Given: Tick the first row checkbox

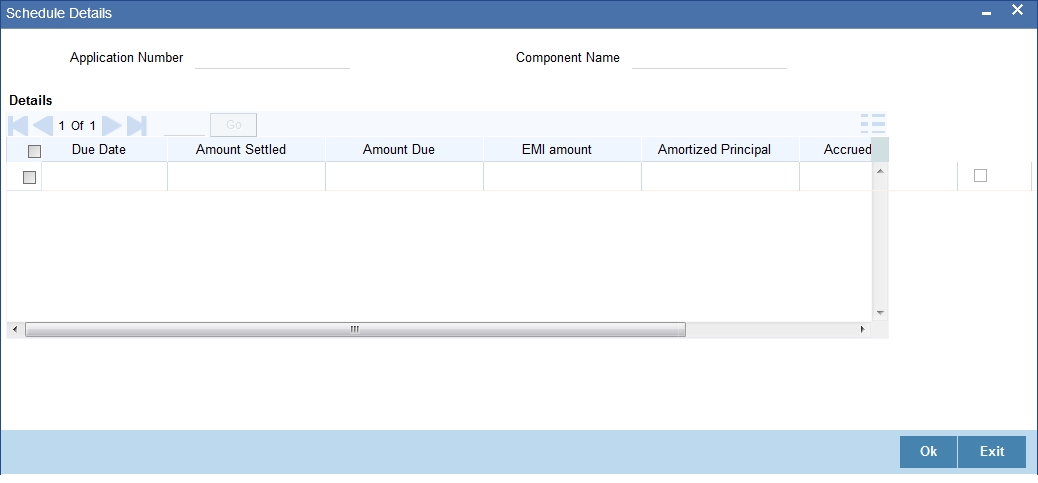Looking at the screenshot, I should click(x=29, y=177).
